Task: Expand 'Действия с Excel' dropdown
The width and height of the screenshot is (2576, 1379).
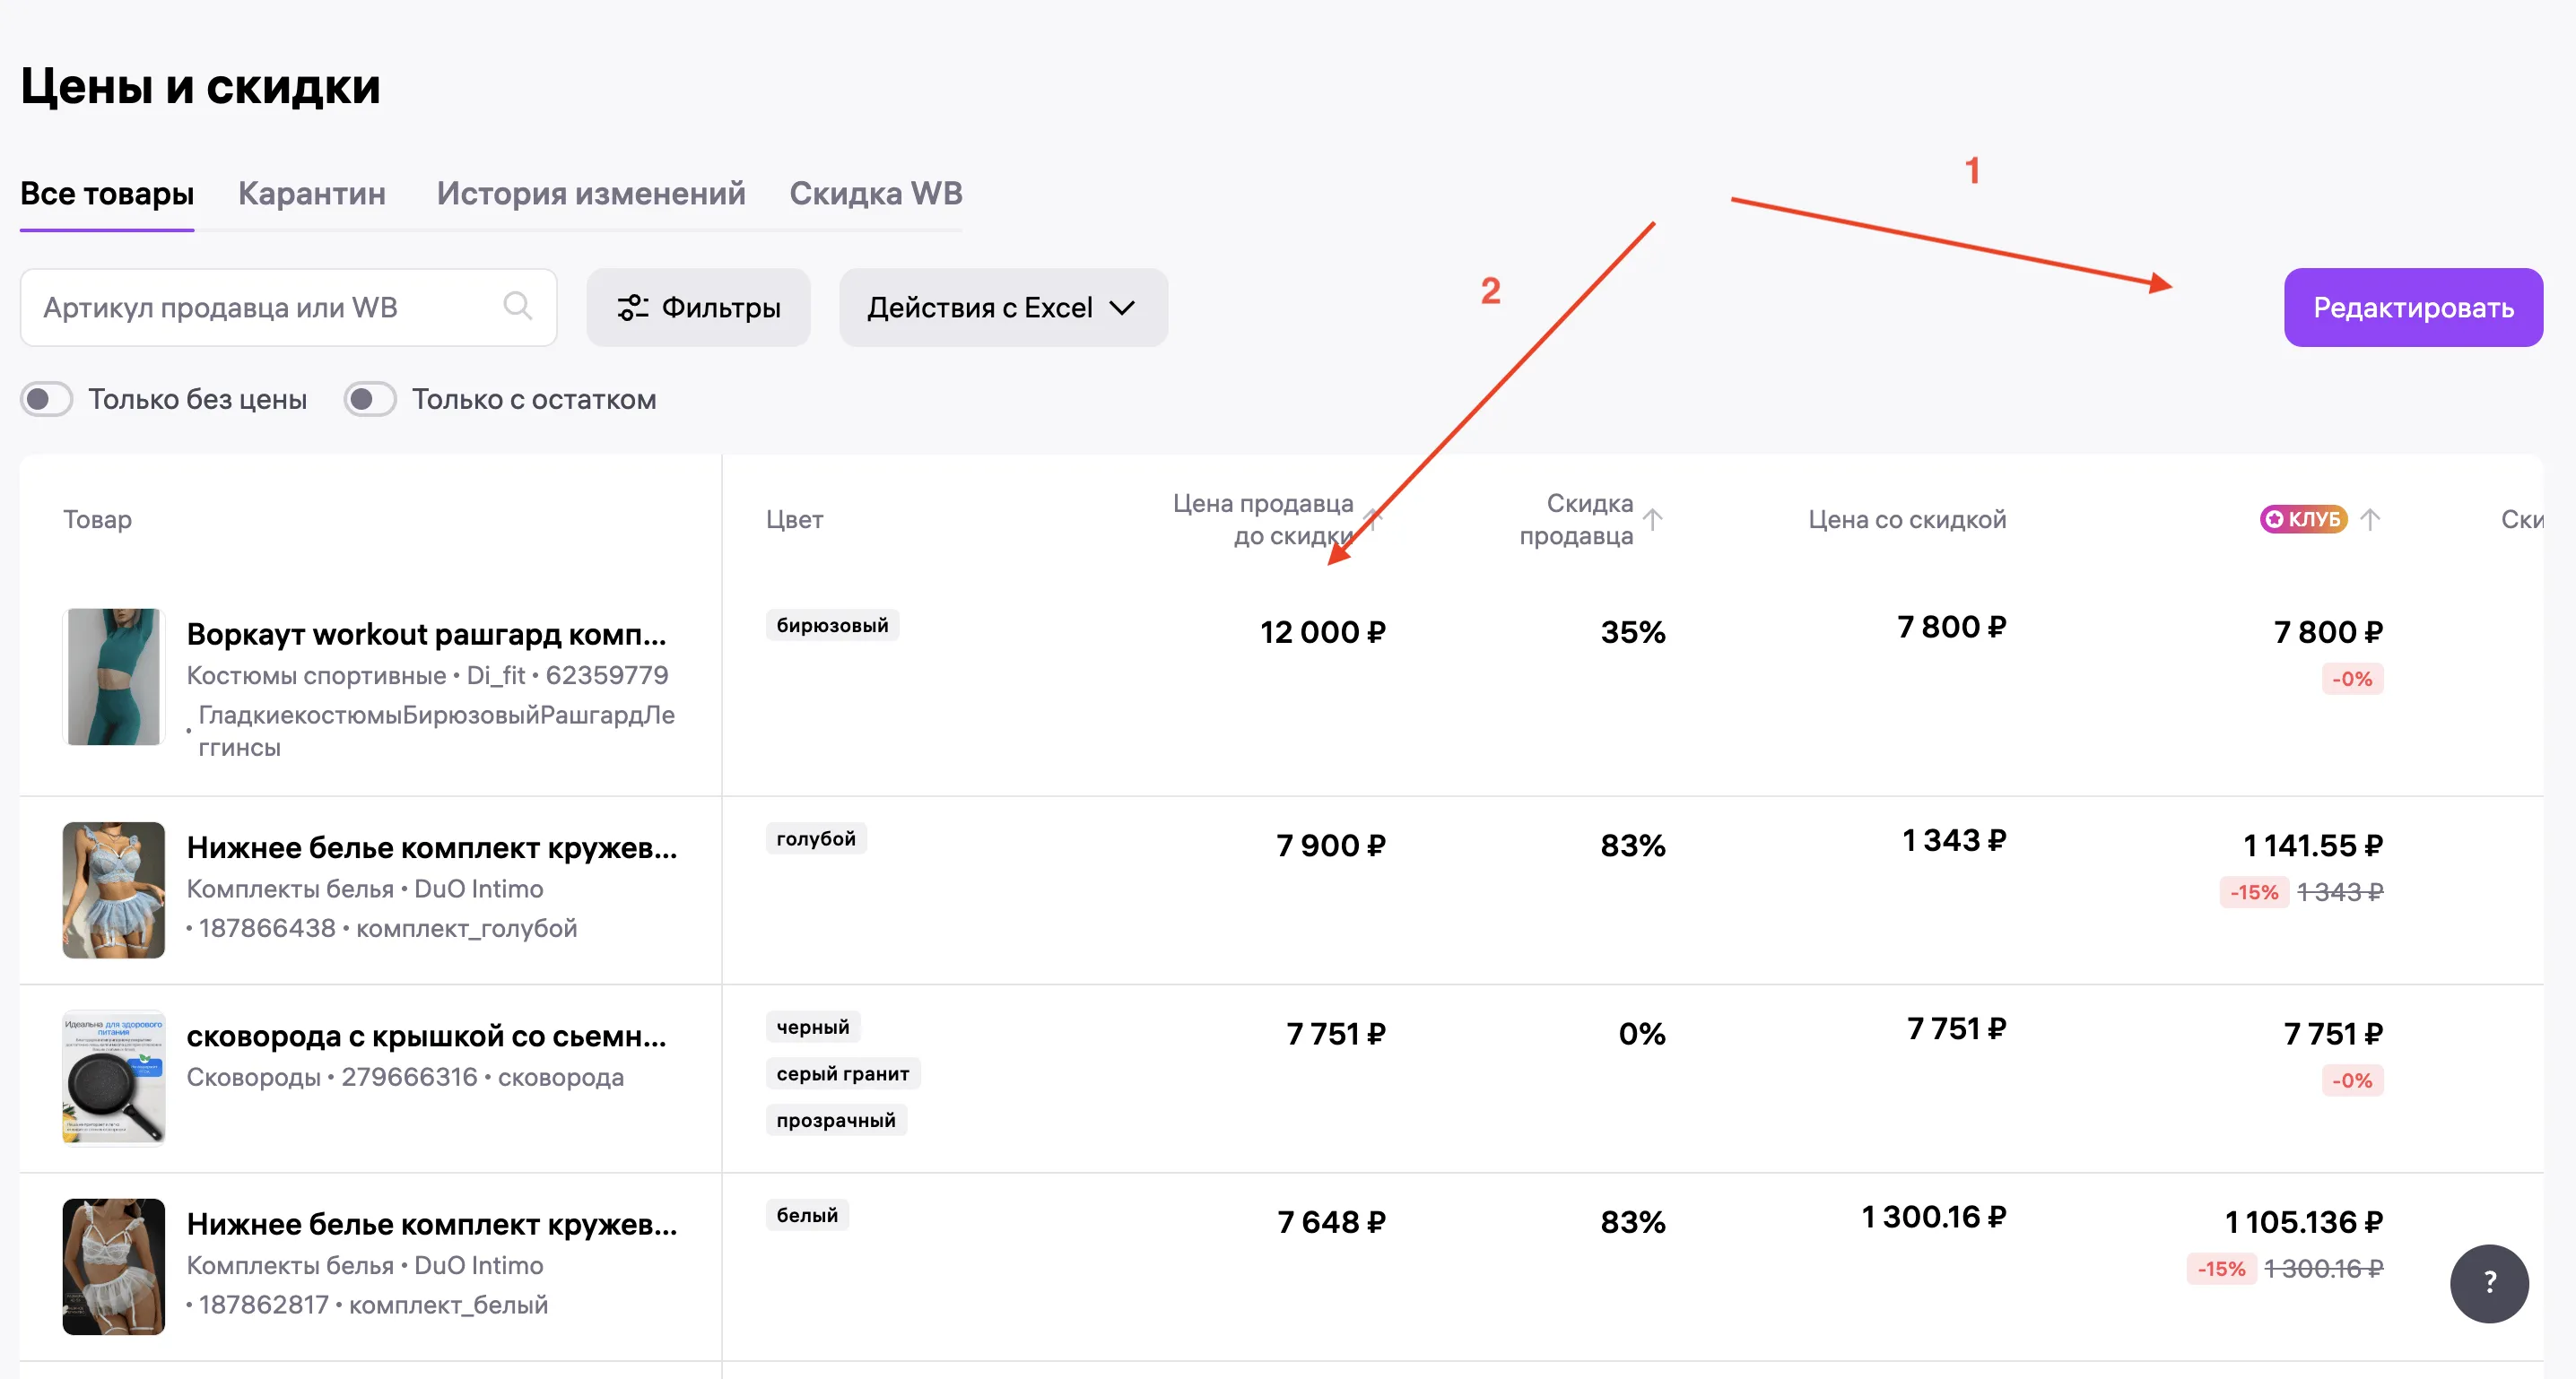Action: 1002,308
